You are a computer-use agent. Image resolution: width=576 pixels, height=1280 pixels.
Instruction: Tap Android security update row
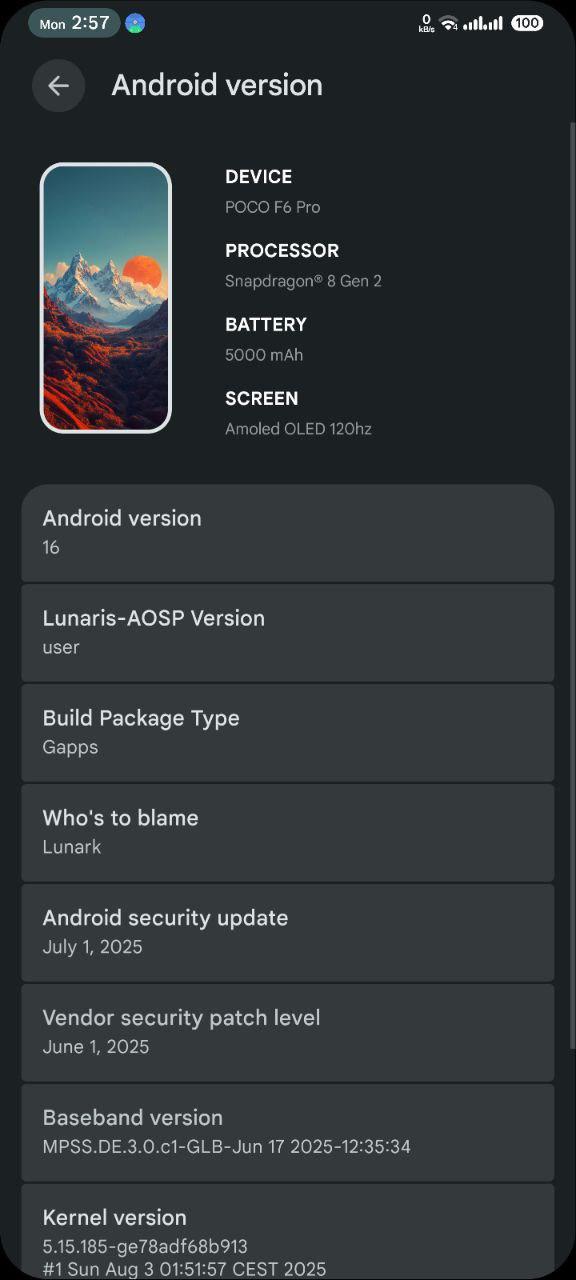(288, 933)
